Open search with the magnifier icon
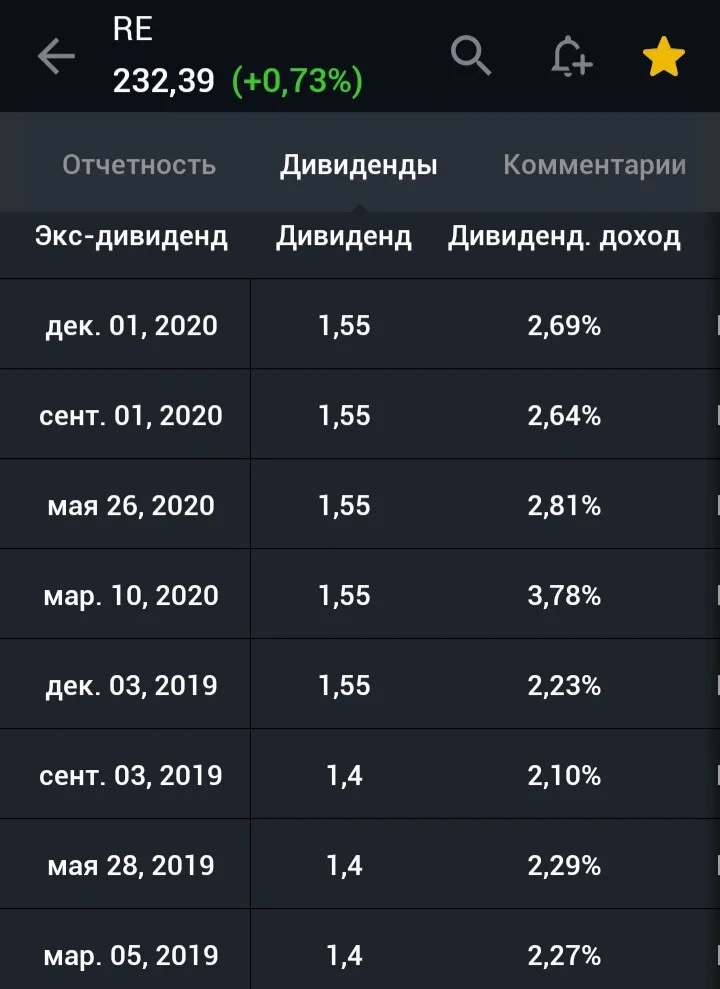 click(x=471, y=56)
